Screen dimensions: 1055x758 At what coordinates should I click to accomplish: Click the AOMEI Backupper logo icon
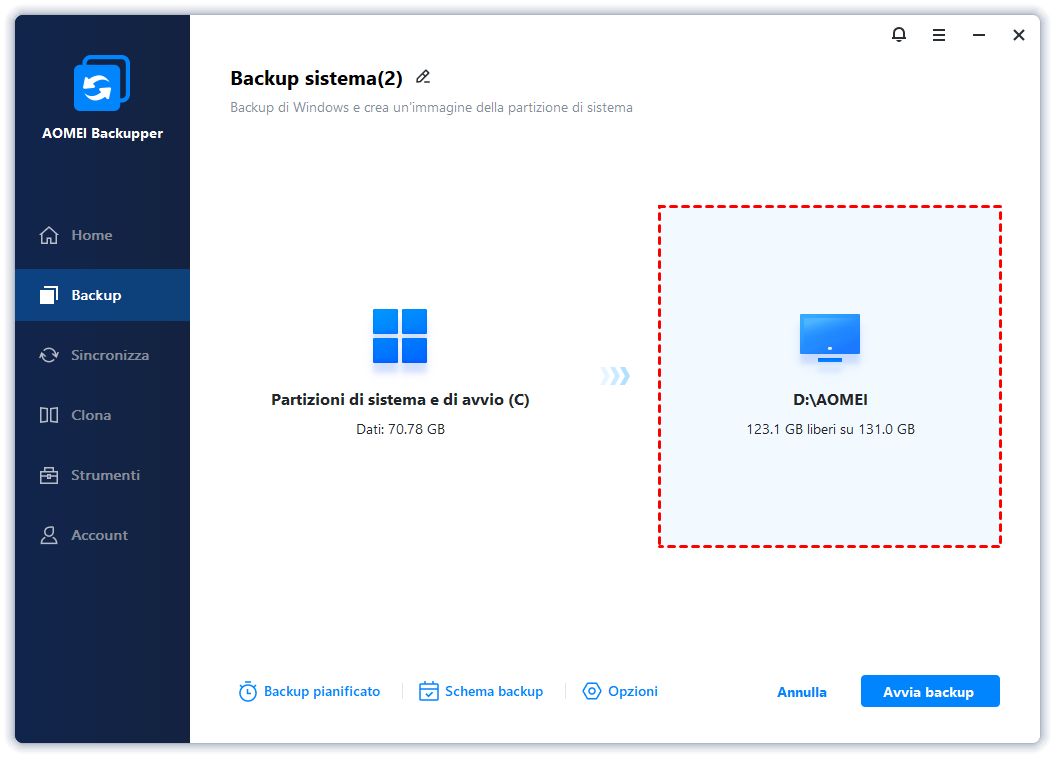point(102,84)
